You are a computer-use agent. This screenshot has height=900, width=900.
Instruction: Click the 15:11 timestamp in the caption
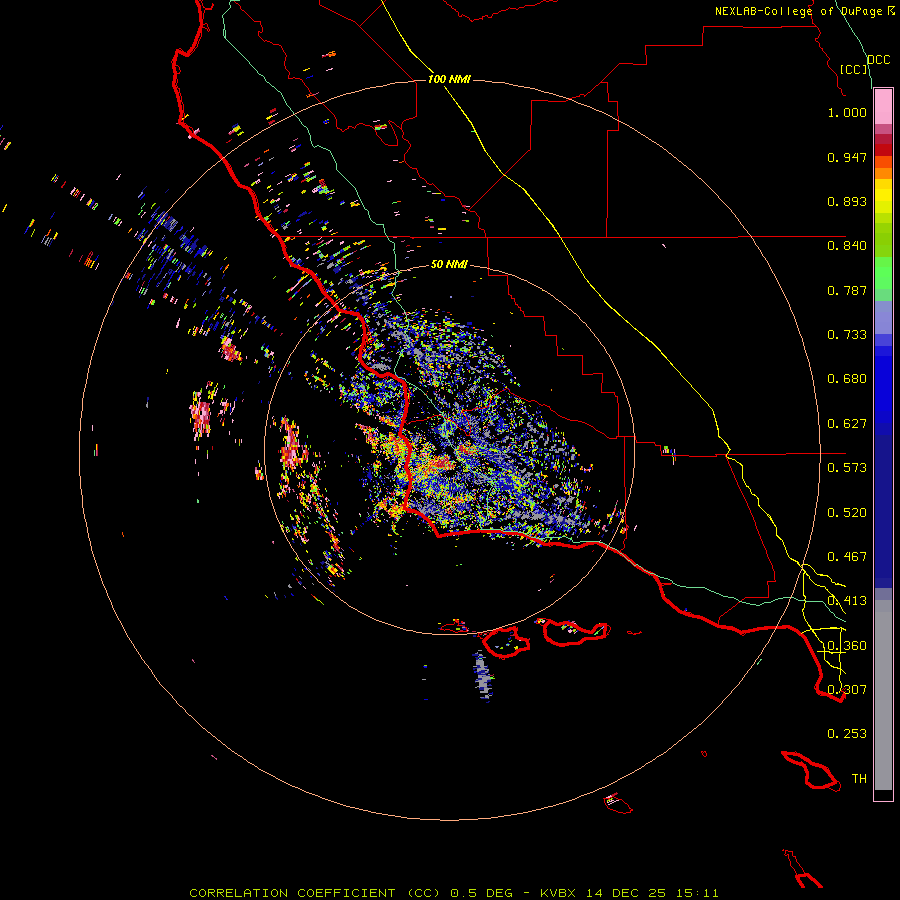tap(696, 893)
